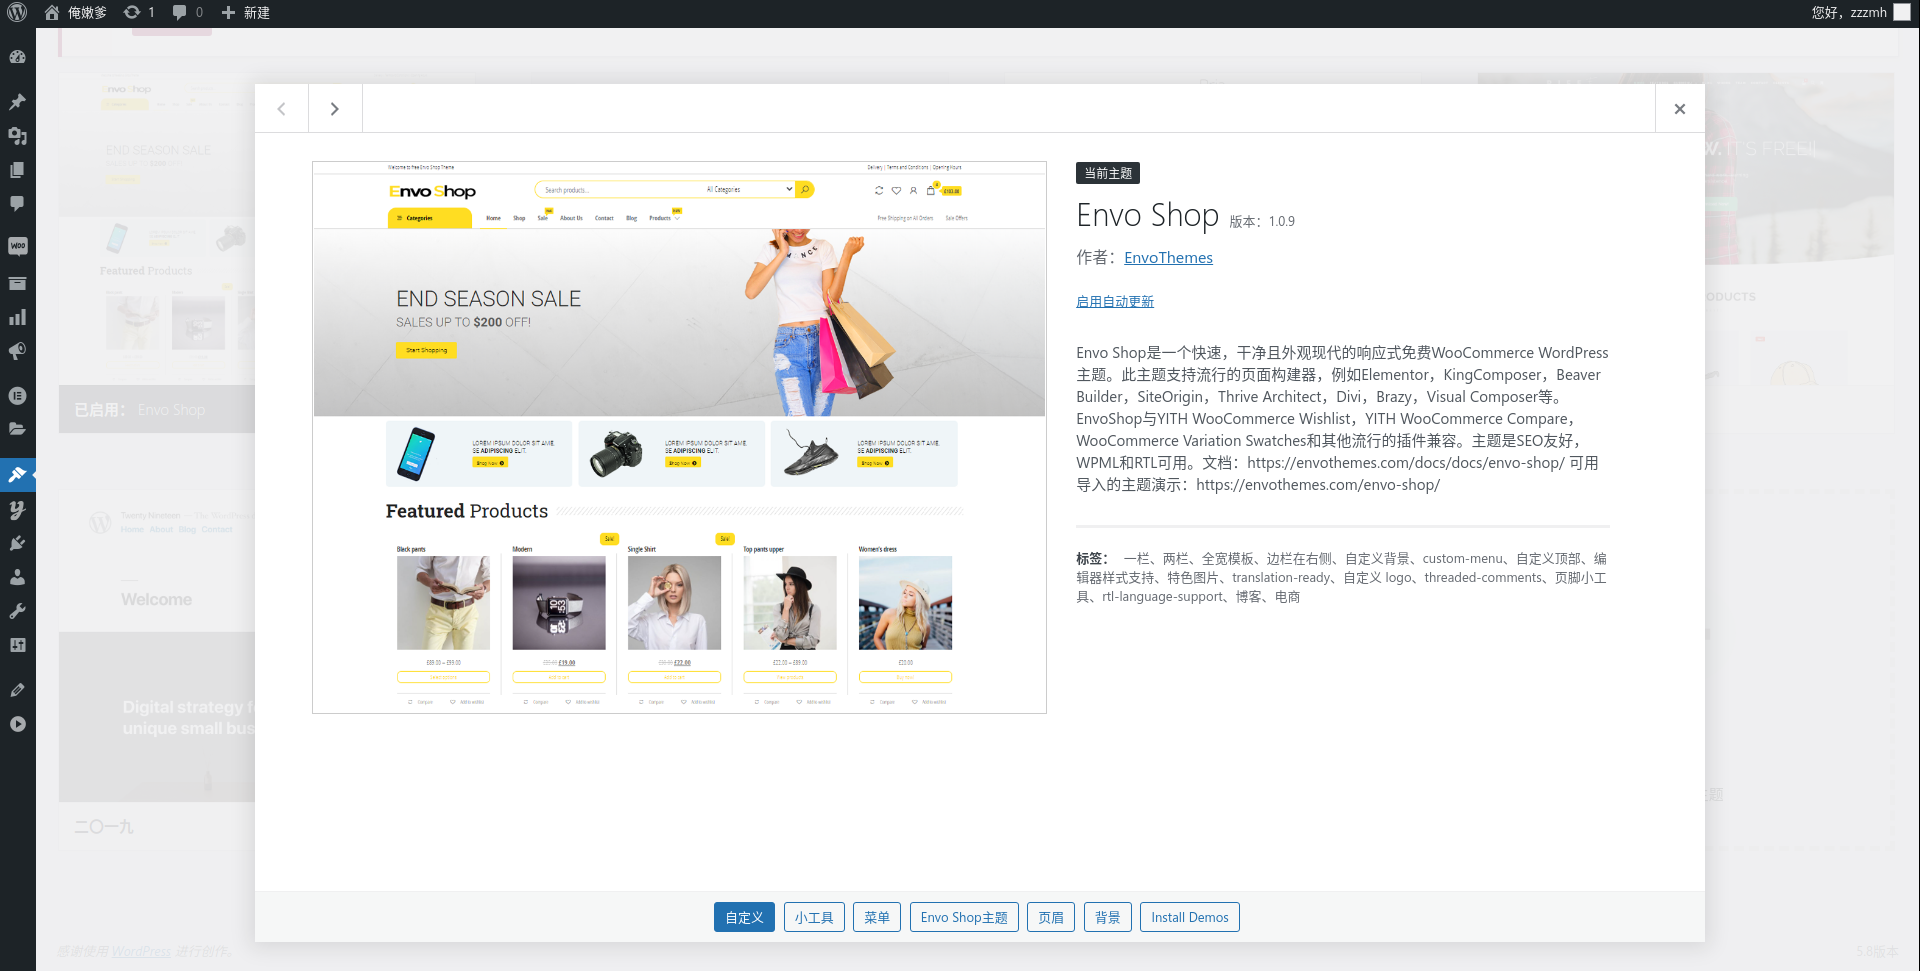Click the 标签 tags label
This screenshot has height=971, width=1920.
pos(1092,559)
